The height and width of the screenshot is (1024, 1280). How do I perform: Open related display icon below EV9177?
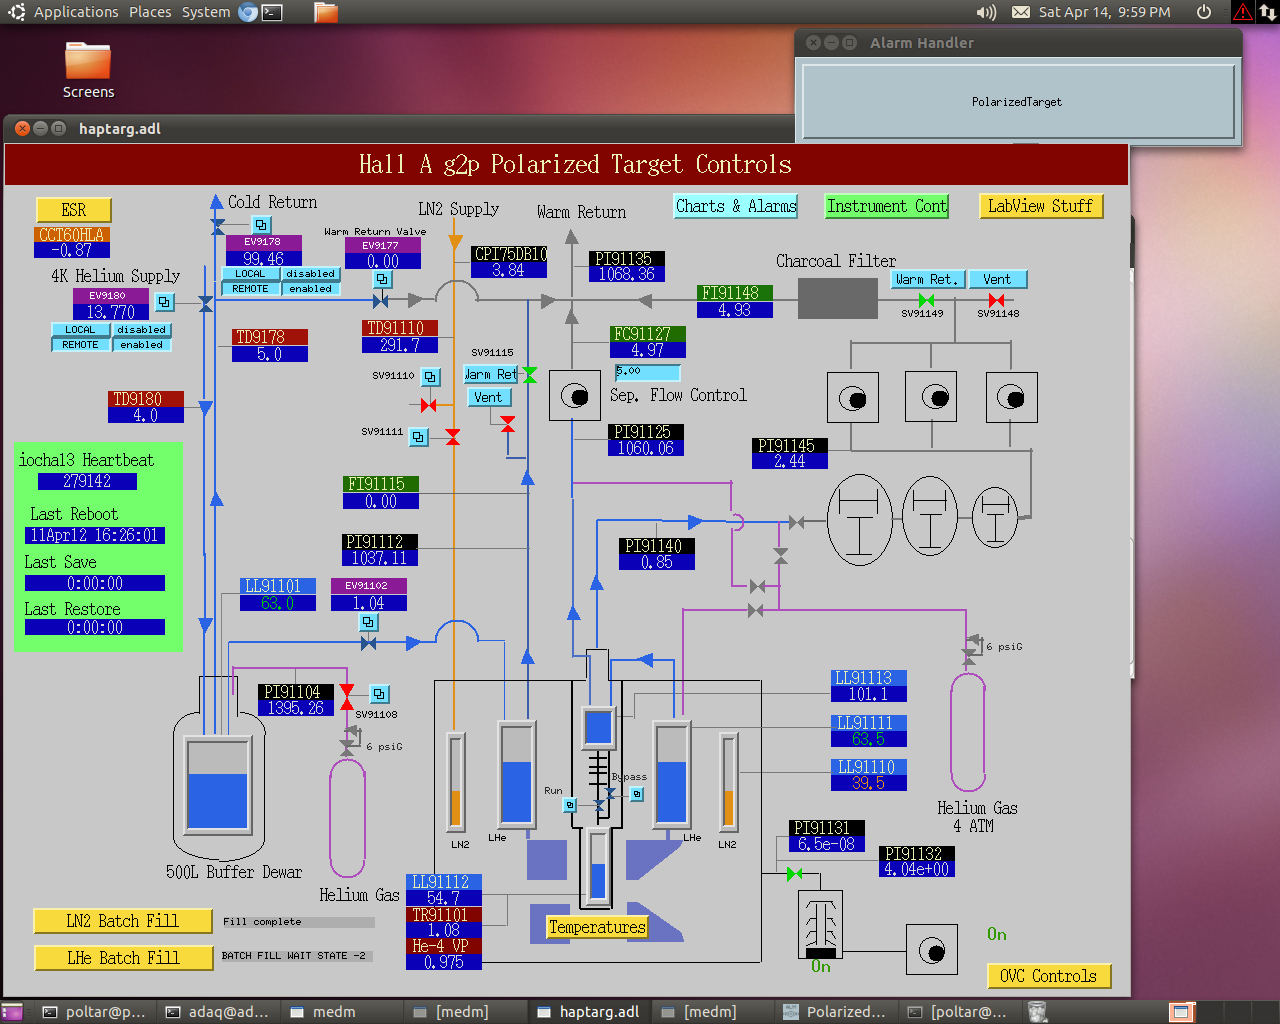click(382, 280)
